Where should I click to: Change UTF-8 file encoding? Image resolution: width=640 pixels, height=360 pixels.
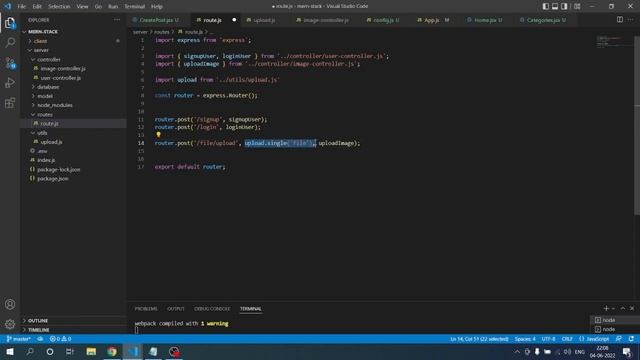[x=548, y=339]
